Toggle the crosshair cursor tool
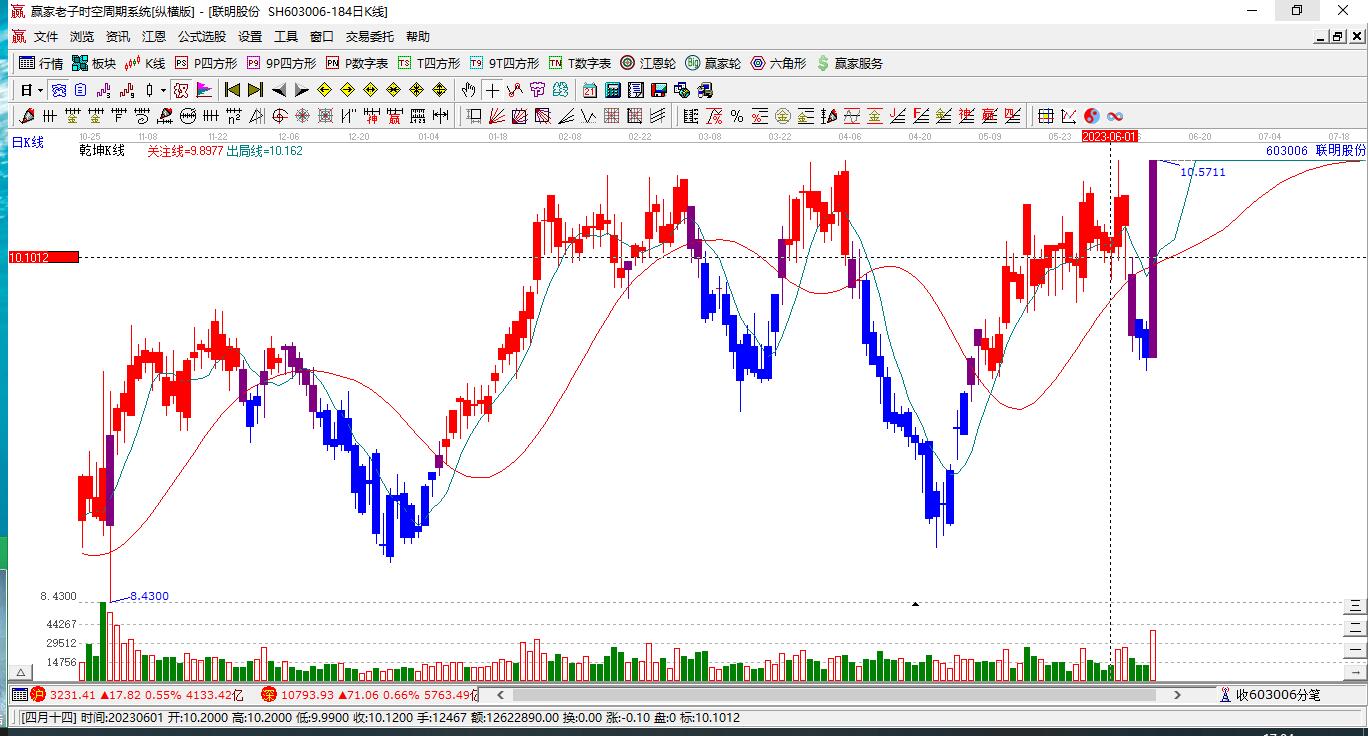This screenshot has width=1368, height=736. tap(492, 90)
